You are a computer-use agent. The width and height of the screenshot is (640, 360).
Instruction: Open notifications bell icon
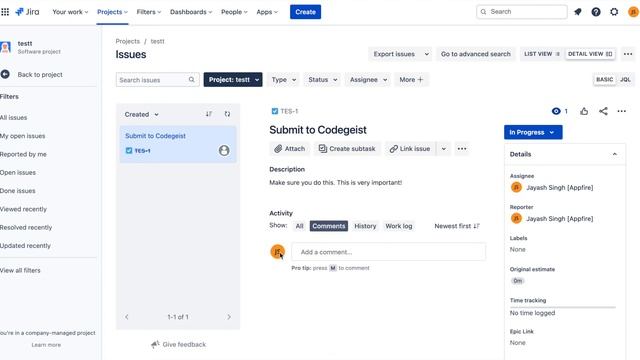(578, 12)
